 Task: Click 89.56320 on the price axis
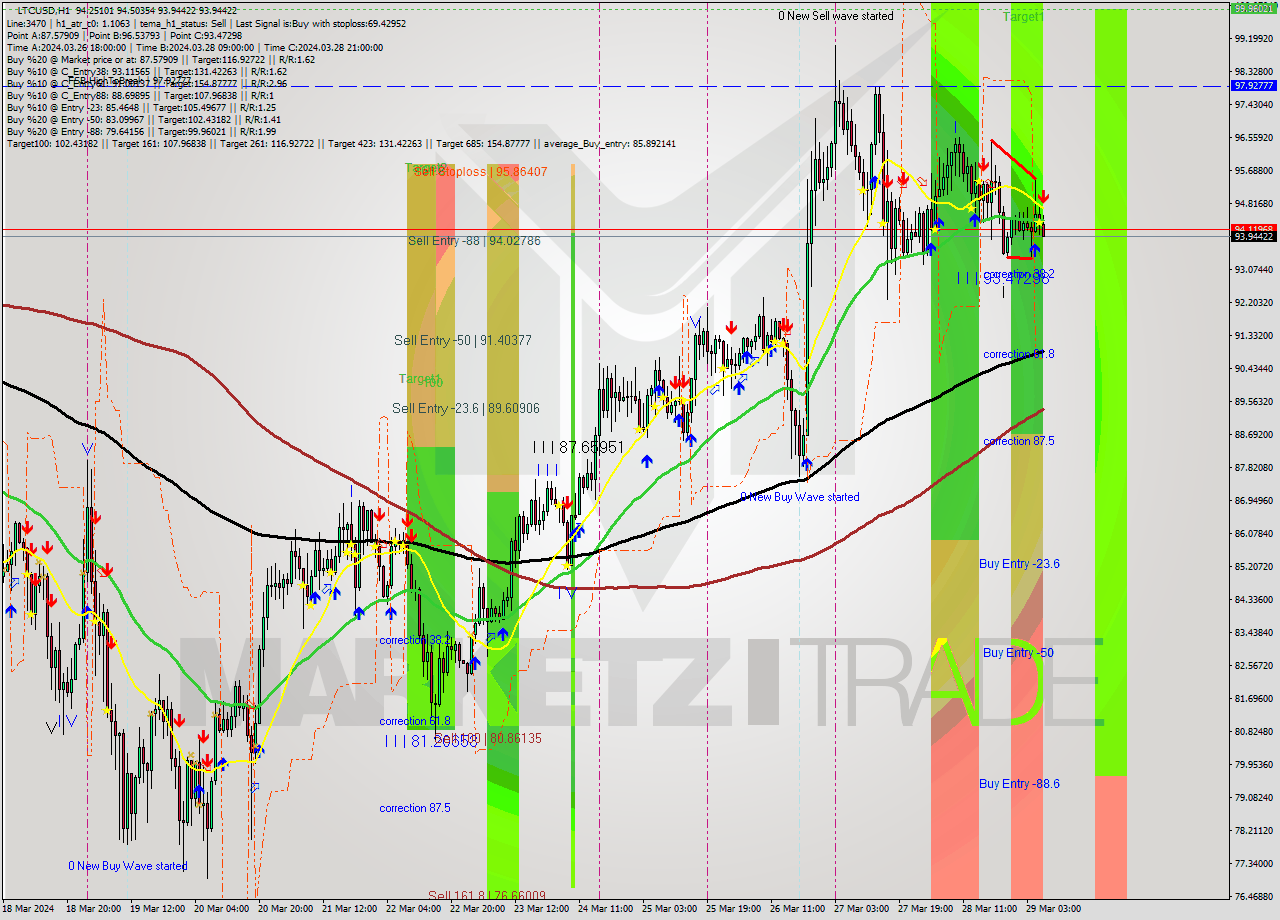tap(1254, 401)
